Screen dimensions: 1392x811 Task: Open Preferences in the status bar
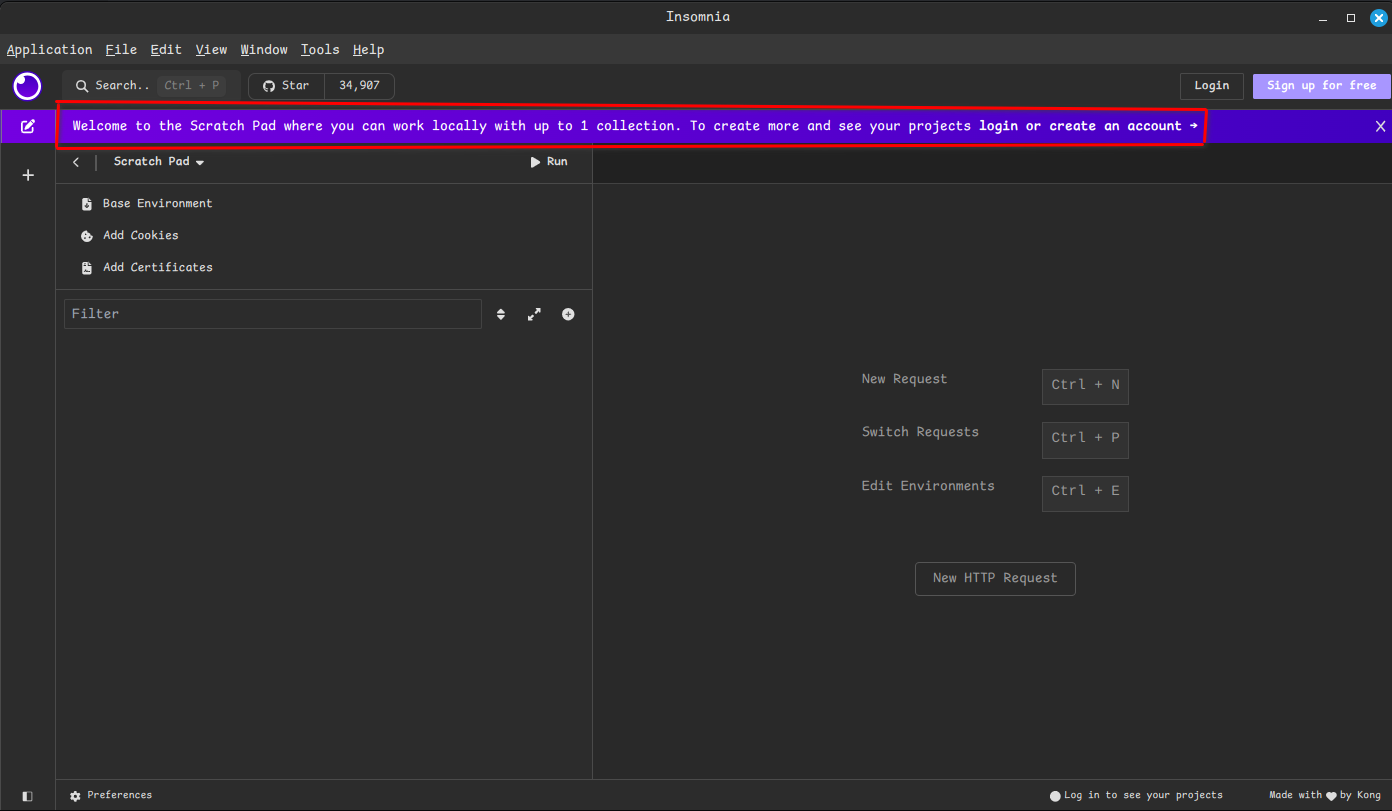coord(111,796)
